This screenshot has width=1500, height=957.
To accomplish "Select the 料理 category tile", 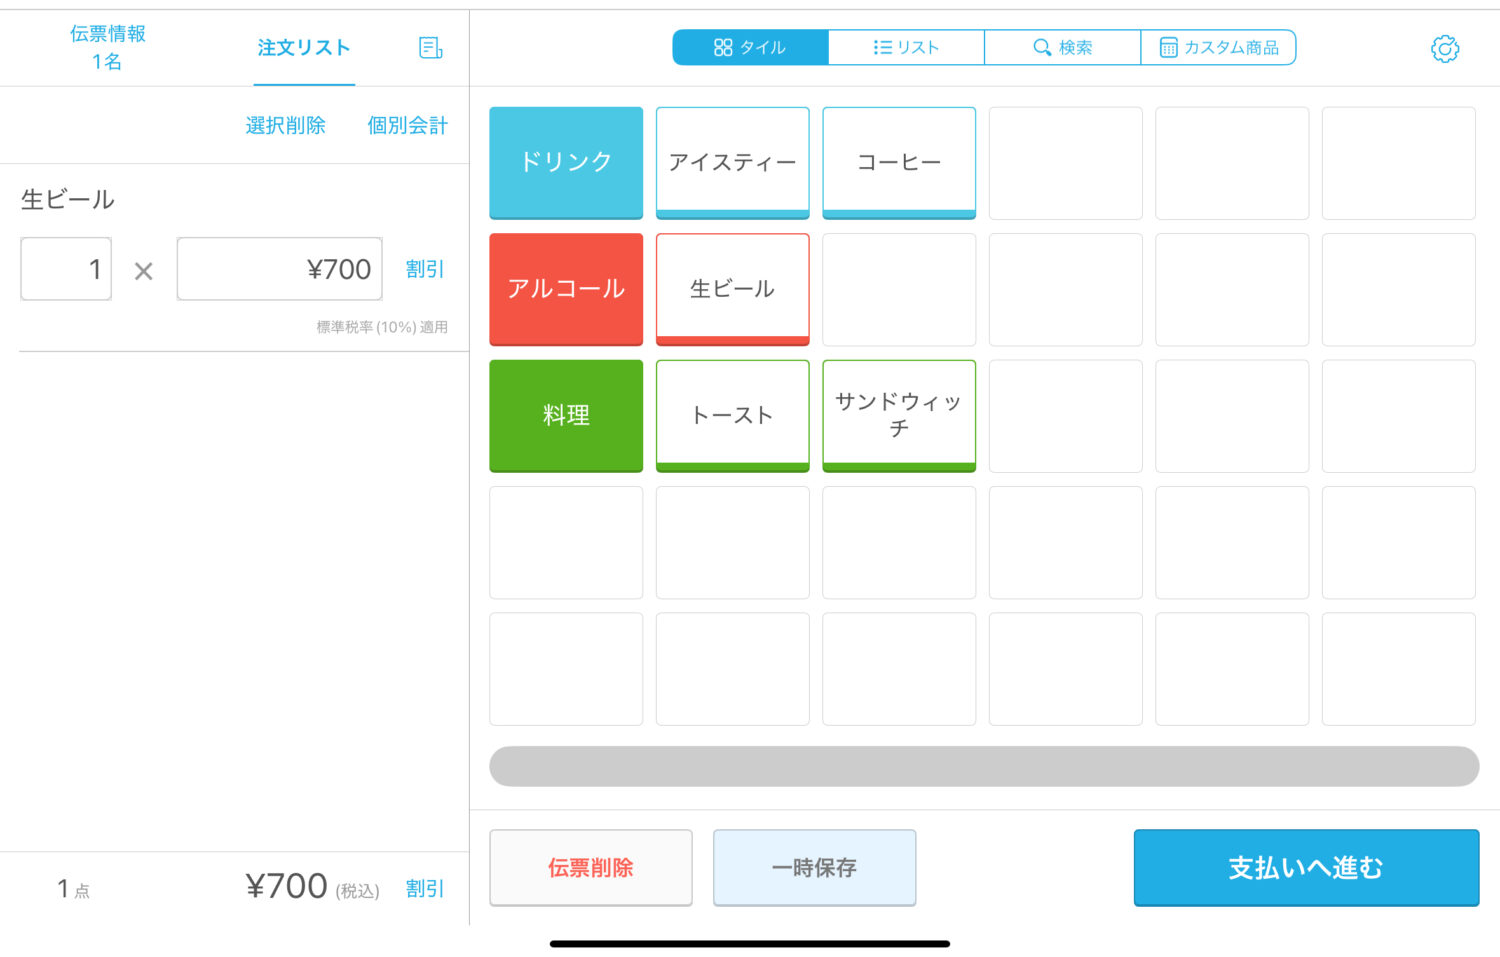I will click(566, 416).
